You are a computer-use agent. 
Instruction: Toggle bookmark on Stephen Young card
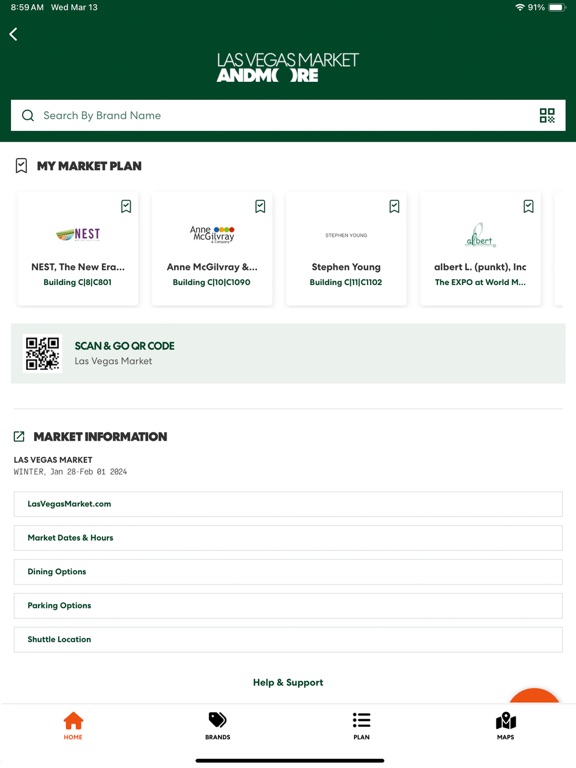[394, 206]
